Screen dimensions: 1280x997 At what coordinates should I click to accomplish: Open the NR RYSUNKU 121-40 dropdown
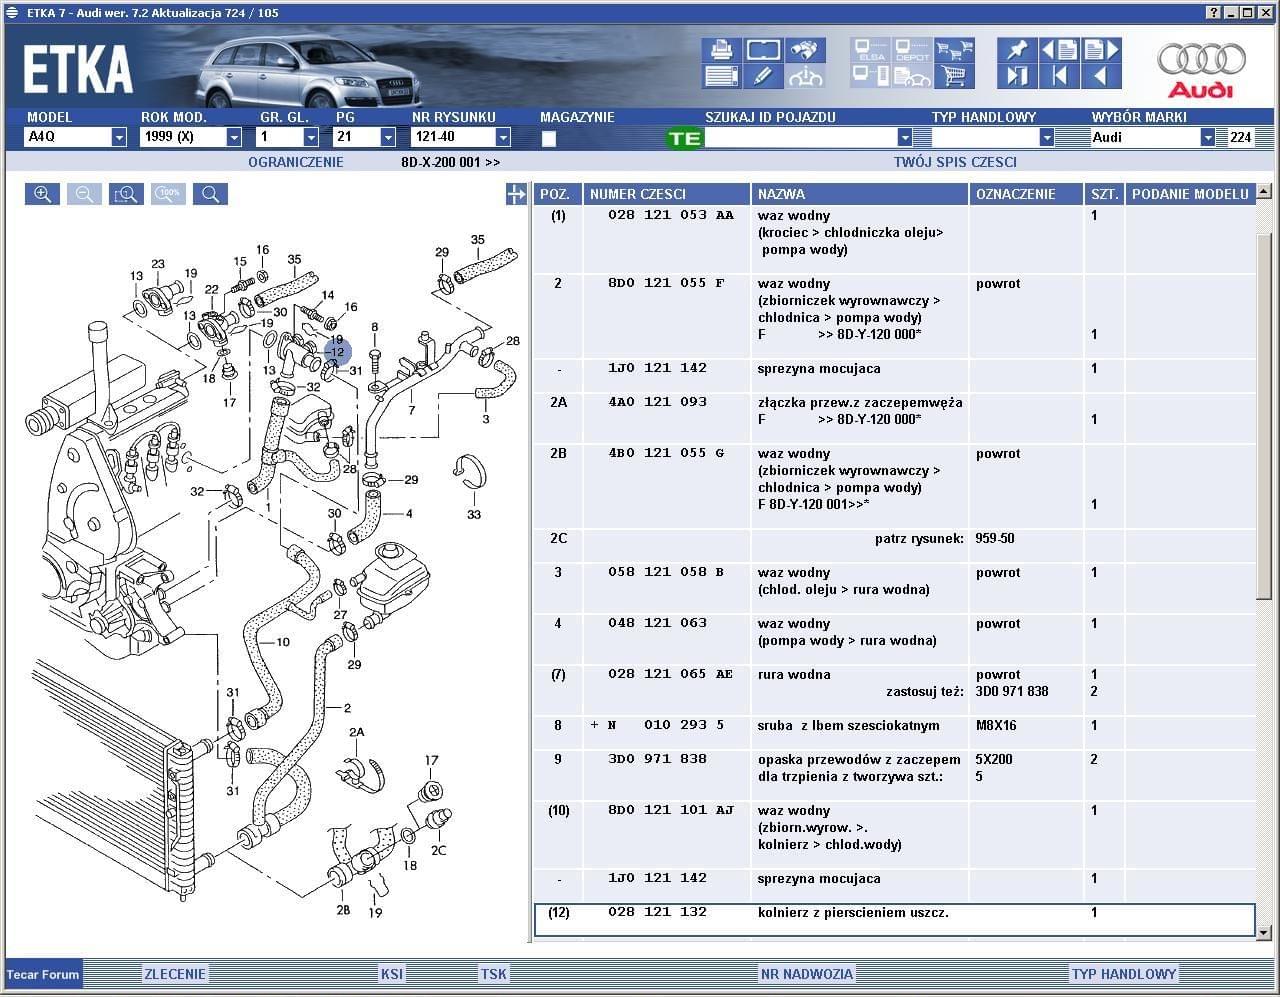click(503, 138)
